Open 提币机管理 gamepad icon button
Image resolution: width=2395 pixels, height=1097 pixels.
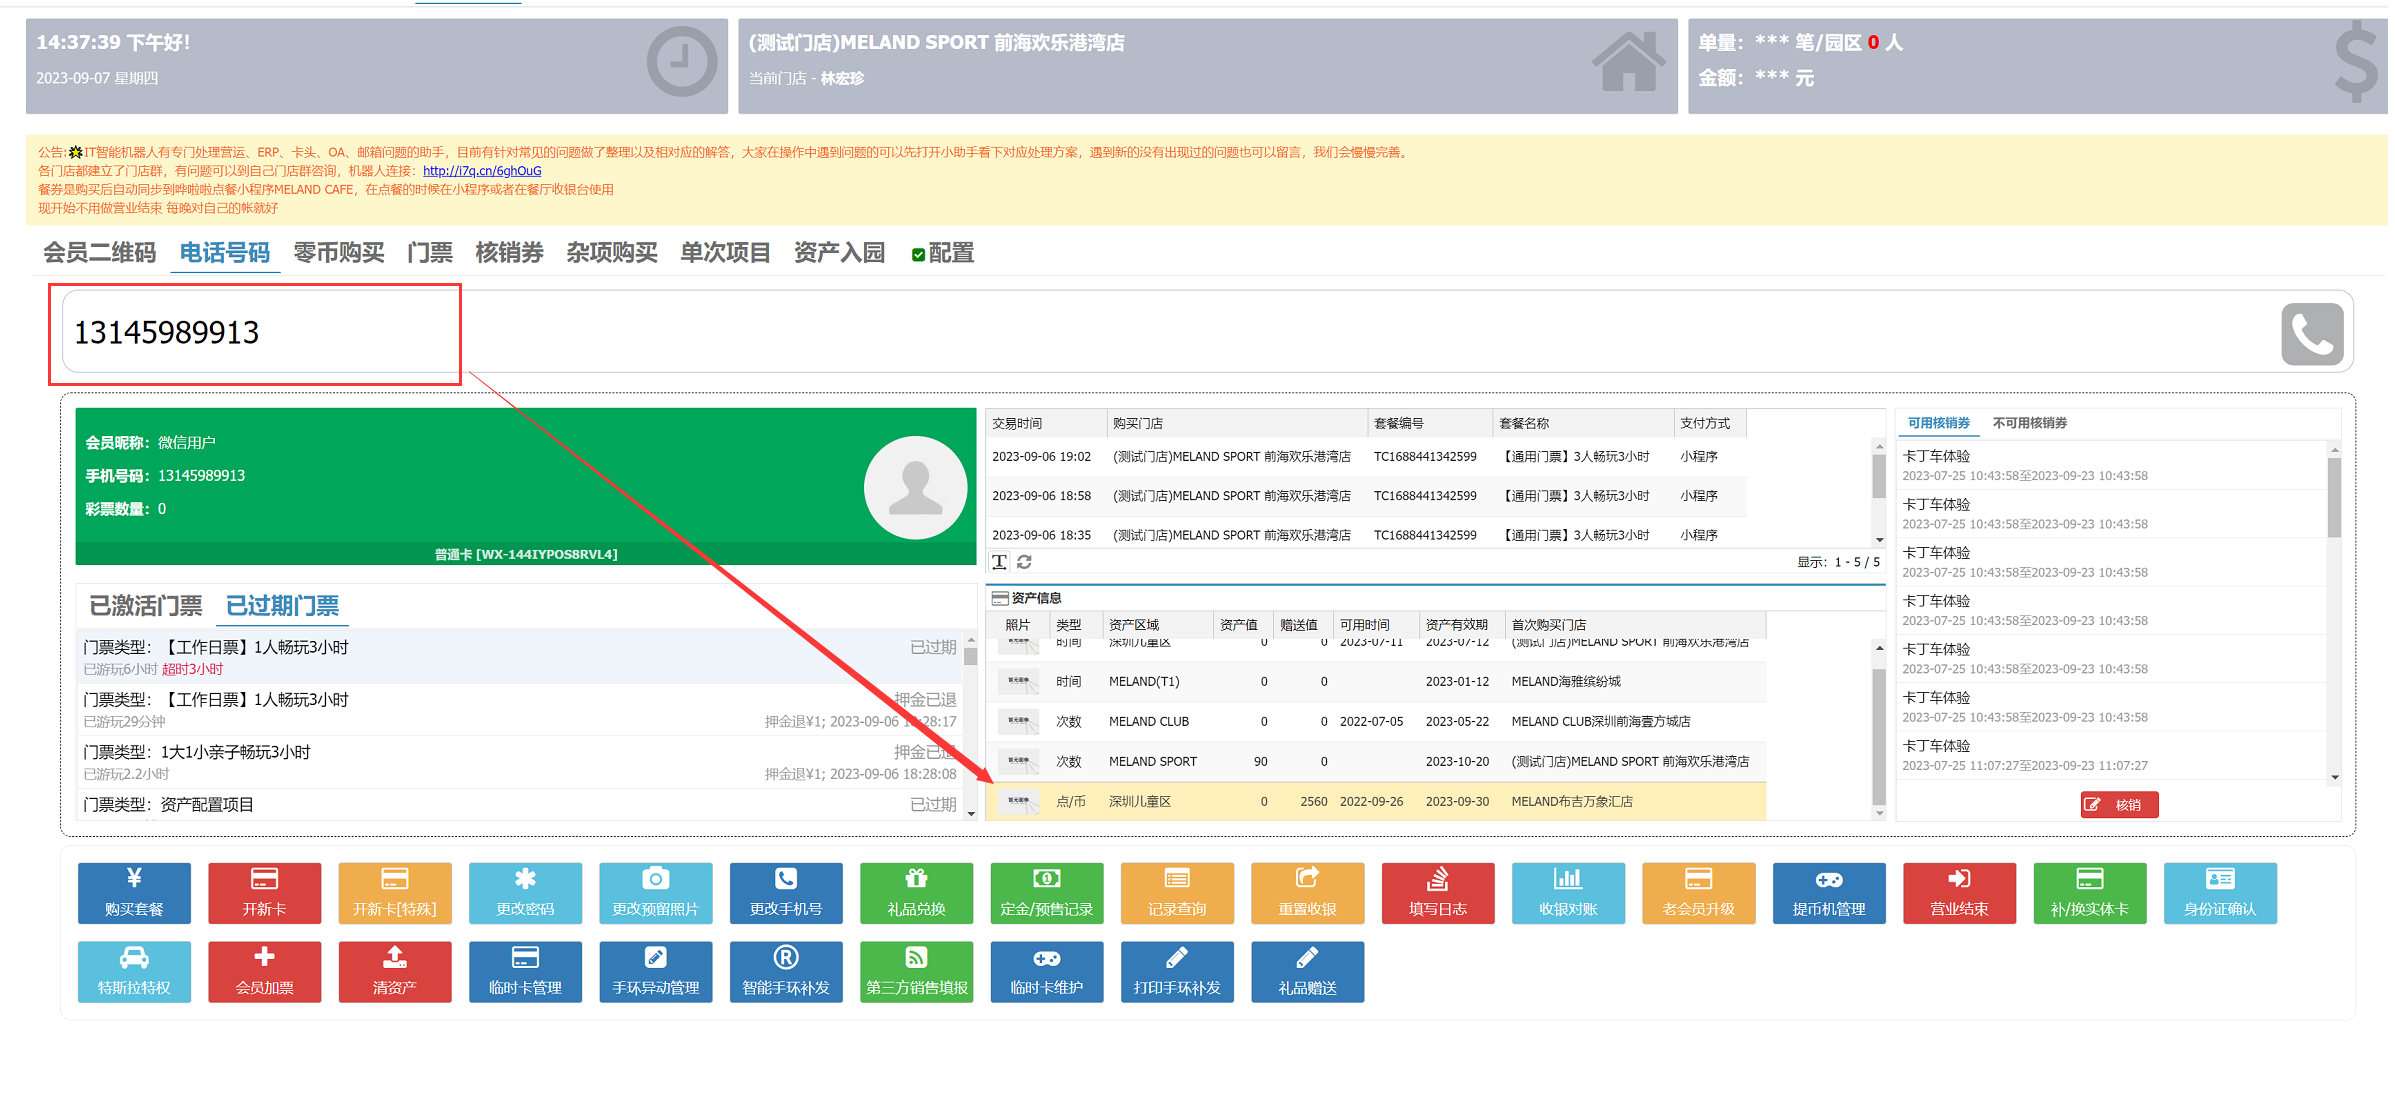point(1828,892)
